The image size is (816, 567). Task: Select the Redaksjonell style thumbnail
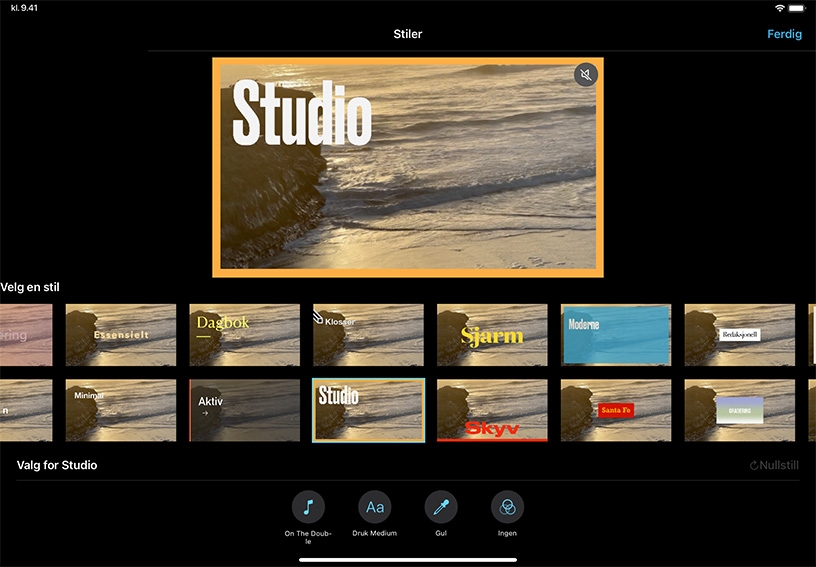coord(740,335)
